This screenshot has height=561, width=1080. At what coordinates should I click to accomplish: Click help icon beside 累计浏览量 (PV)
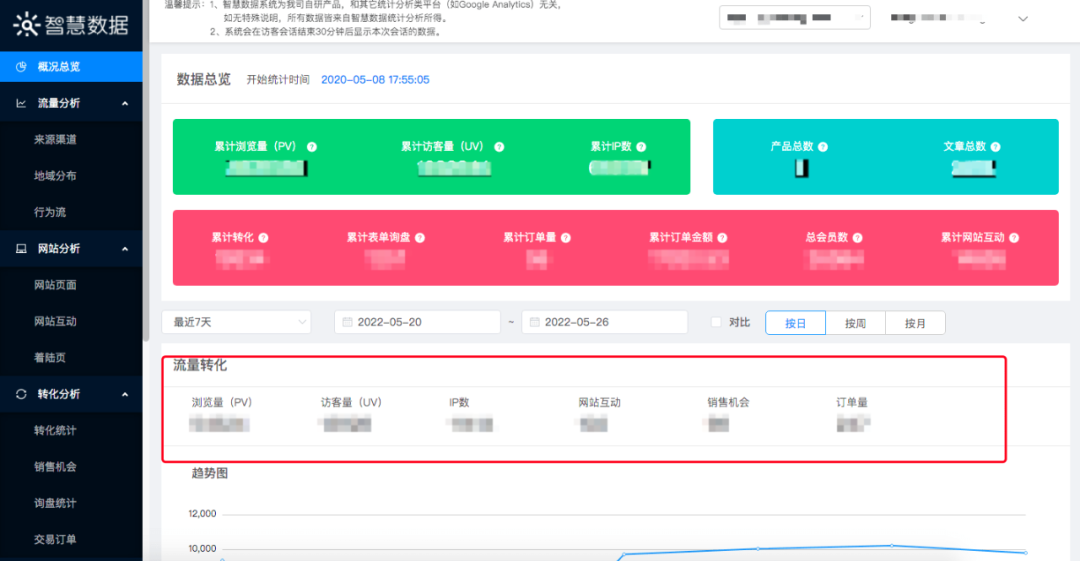click(312, 147)
